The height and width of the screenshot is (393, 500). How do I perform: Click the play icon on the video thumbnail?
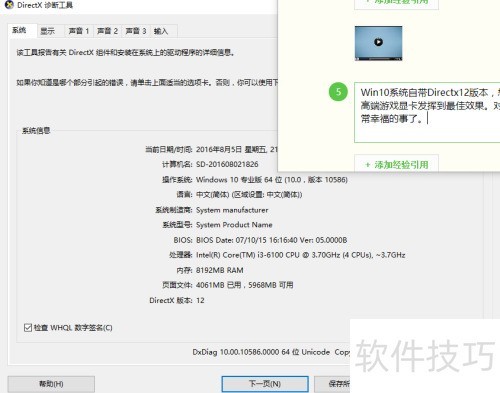click(378, 42)
